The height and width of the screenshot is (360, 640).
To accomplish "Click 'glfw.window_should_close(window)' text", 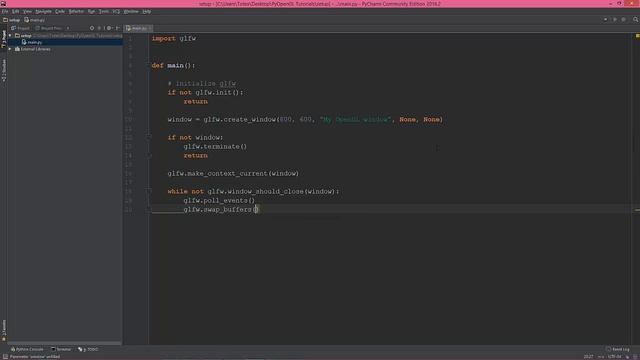I will point(271,191).
